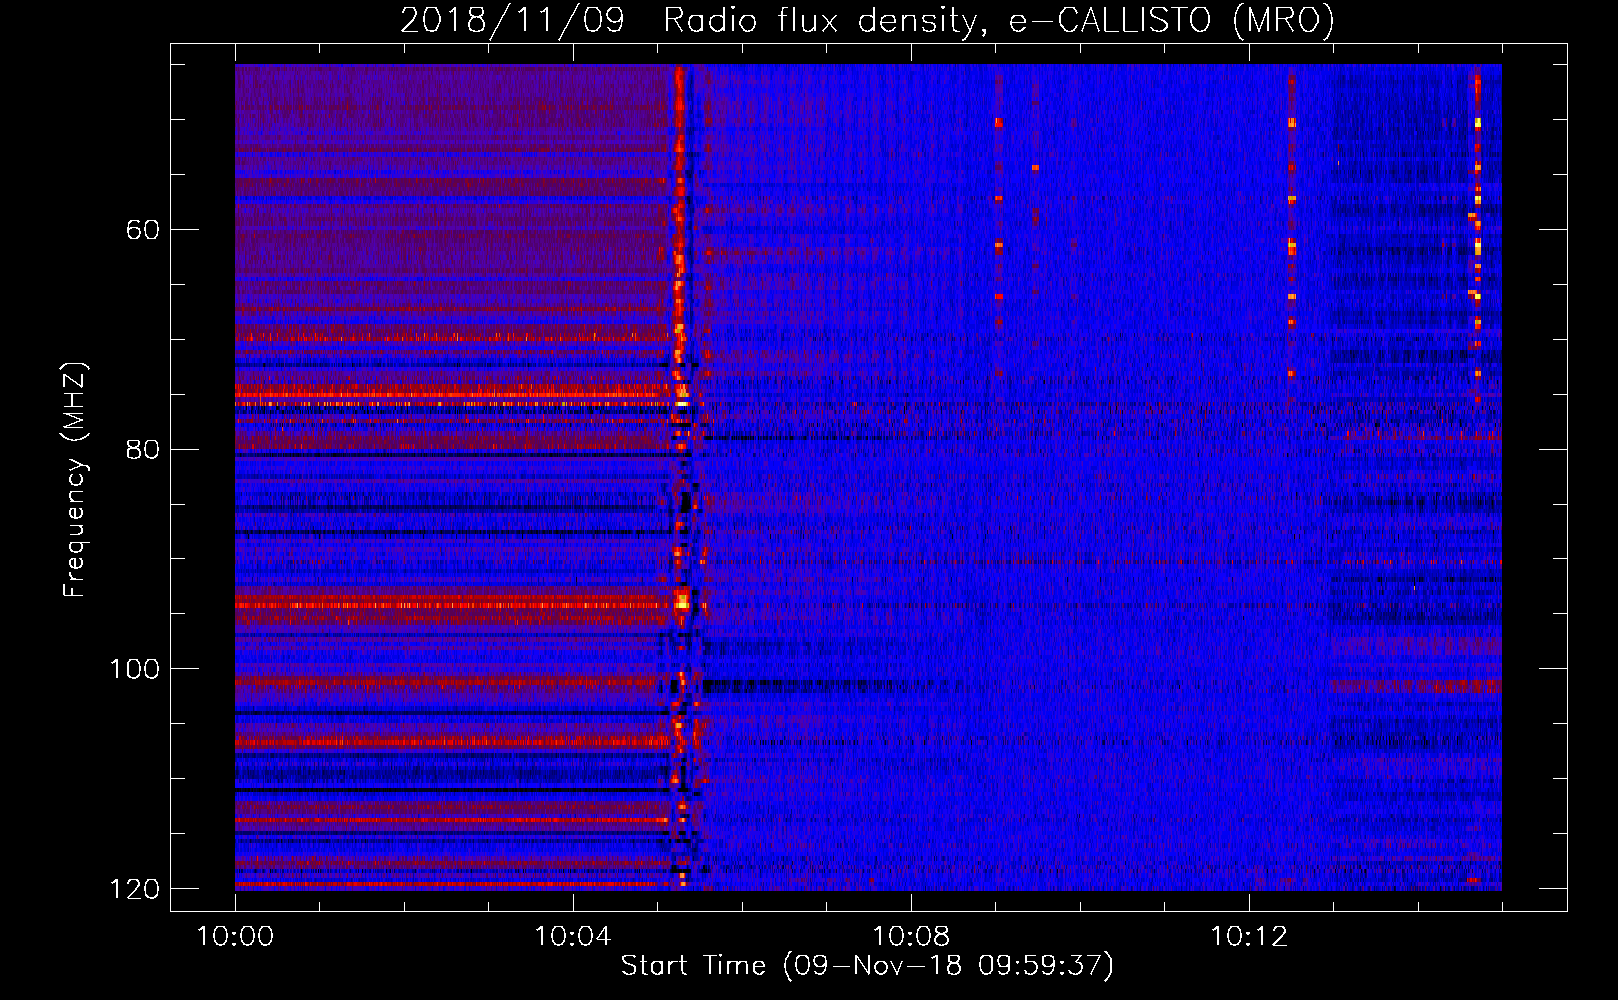Click the date '2018/11/09' in the title
This screenshot has height=1000, width=1618.
point(512,20)
